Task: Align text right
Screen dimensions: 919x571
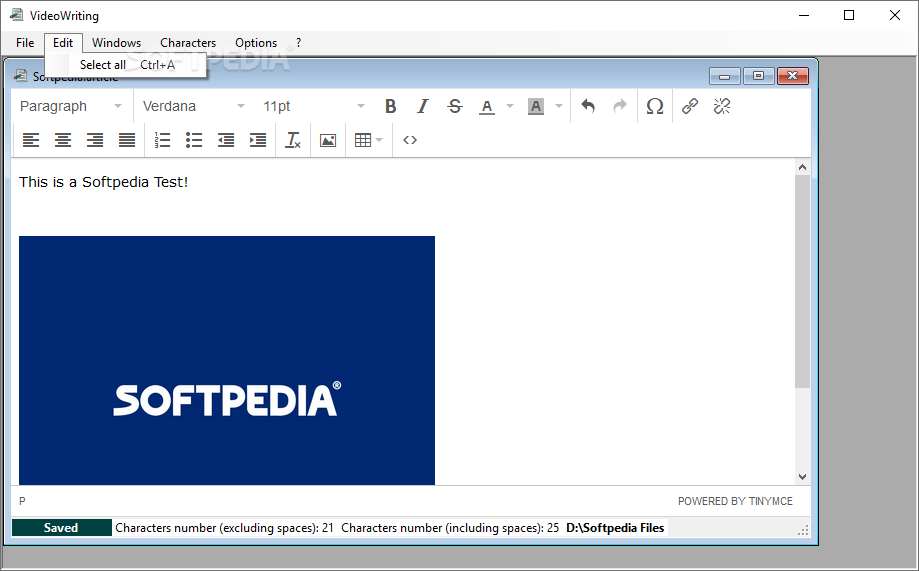Action: [x=95, y=140]
